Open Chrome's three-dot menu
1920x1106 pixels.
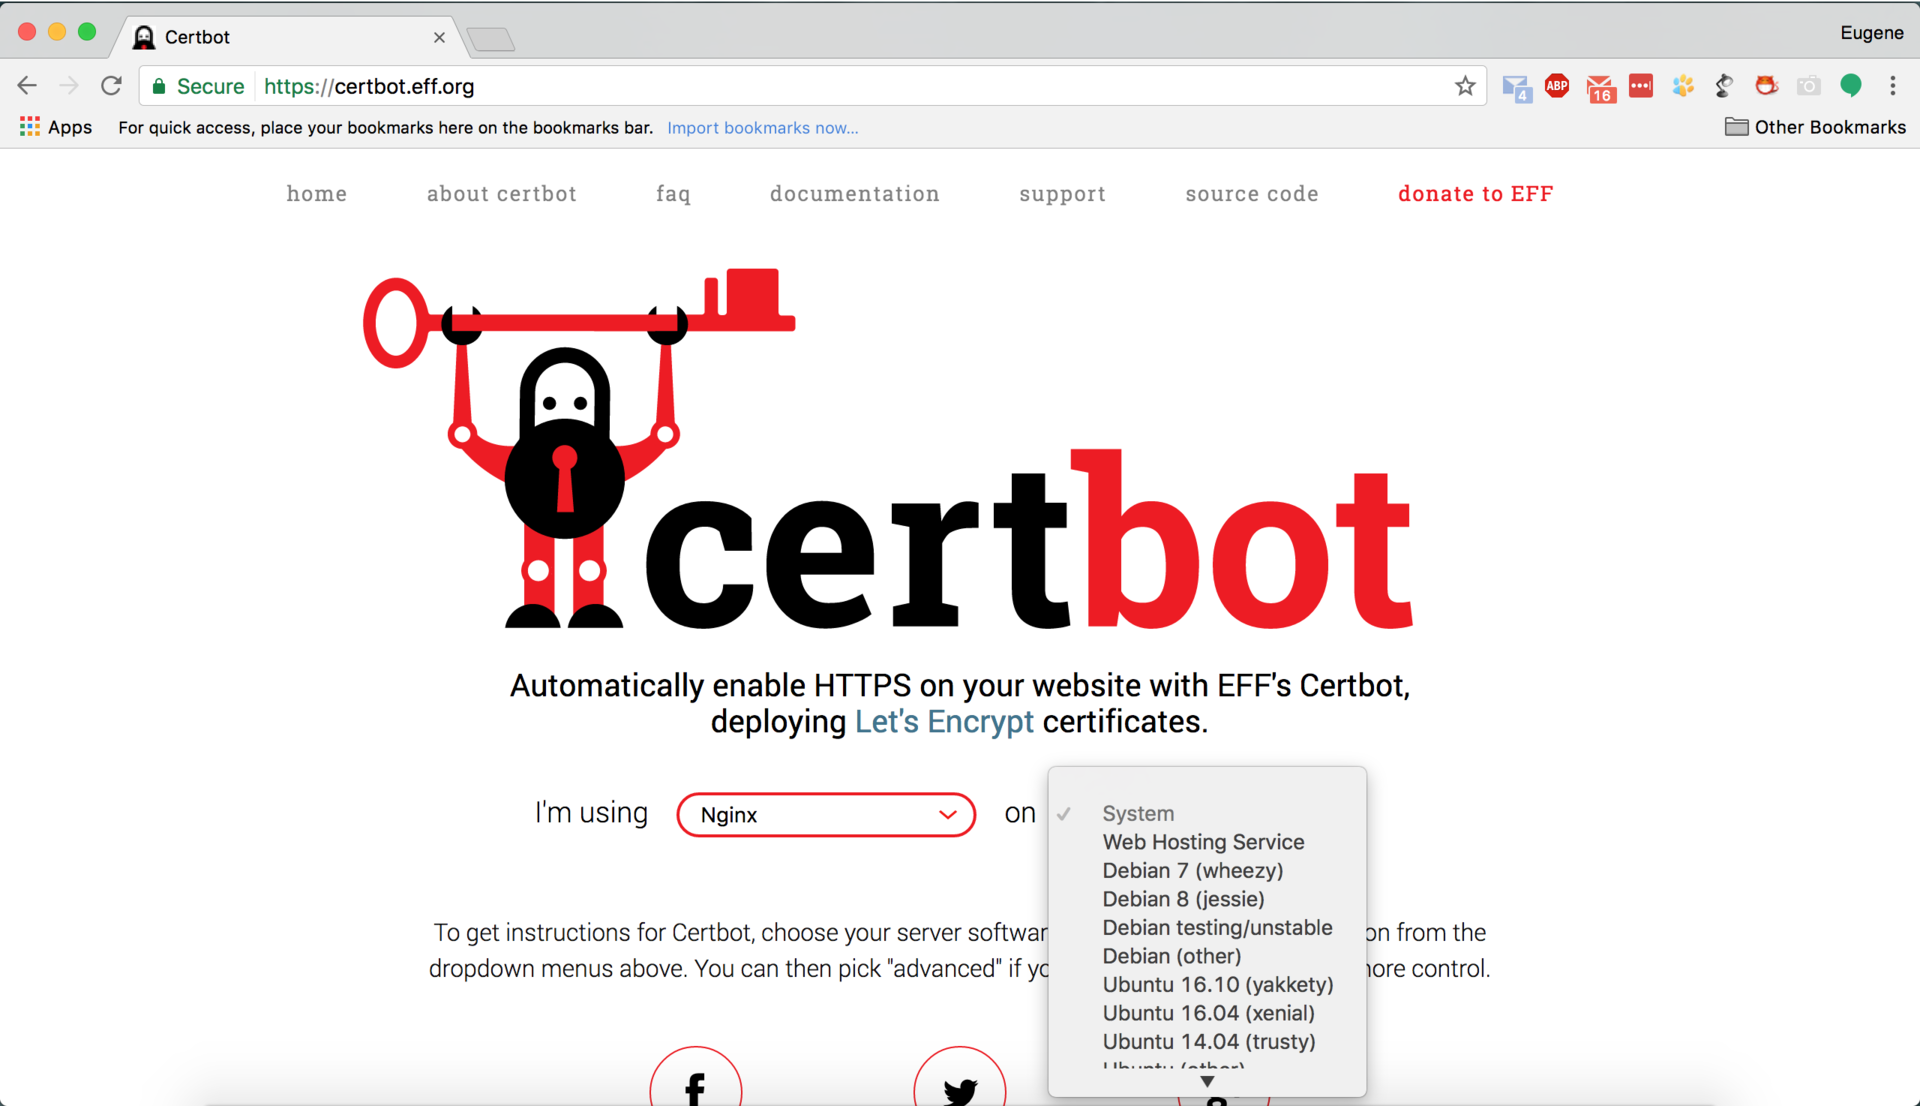pyautogui.click(x=1893, y=87)
